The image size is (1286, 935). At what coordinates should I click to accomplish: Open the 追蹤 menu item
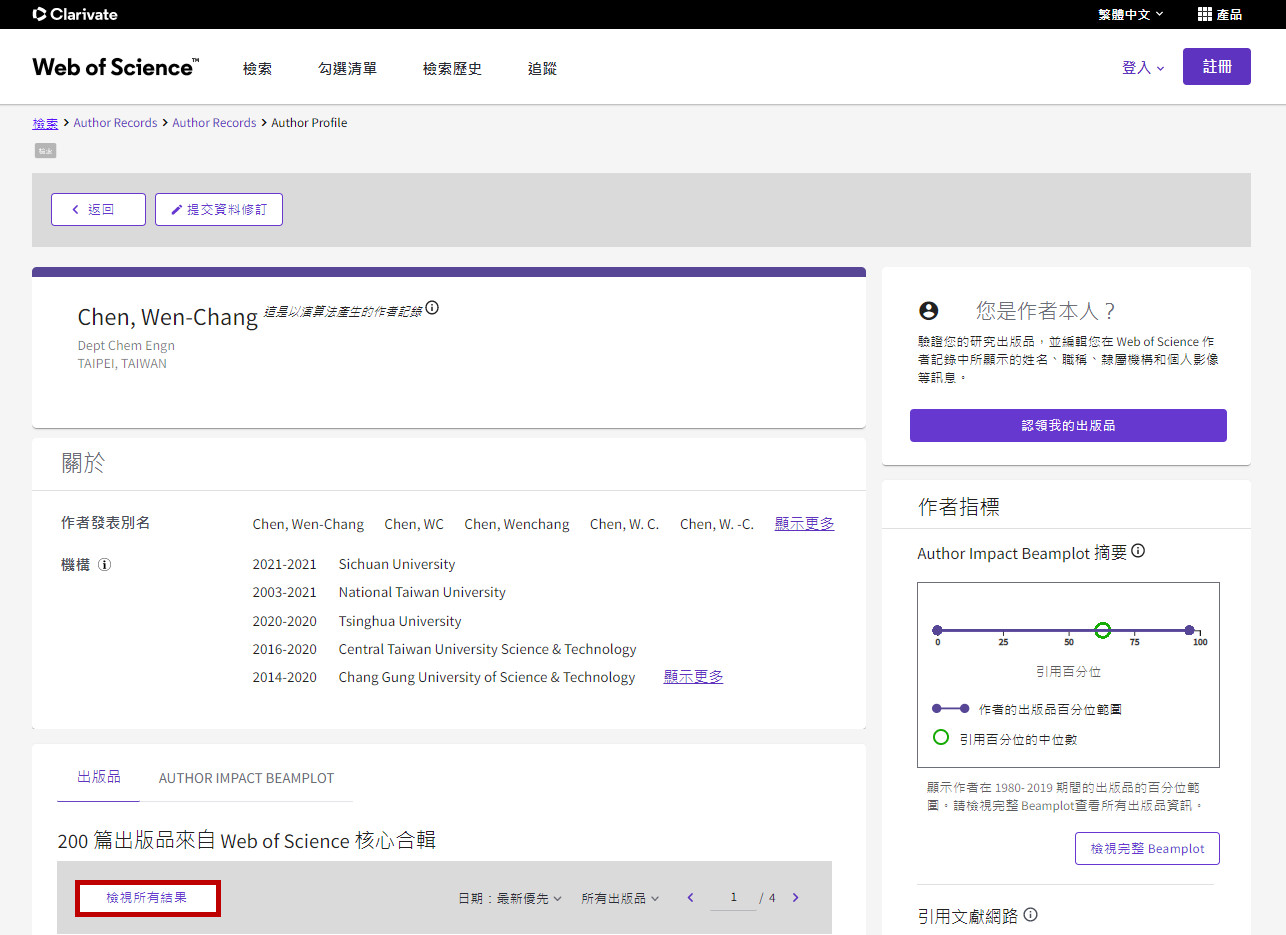(x=542, y=68)
